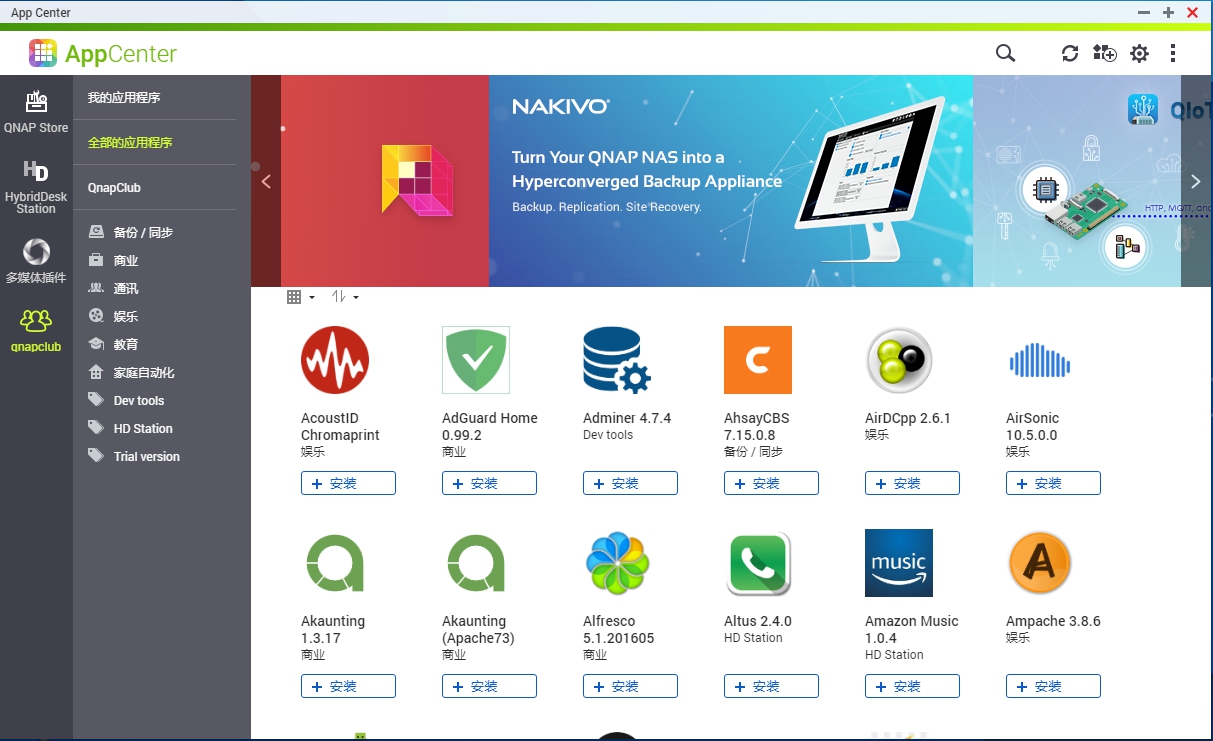Screen dimensions: 1213x741
Task: Open the 多媒体插件 section
Action: (x=36, y=261)
